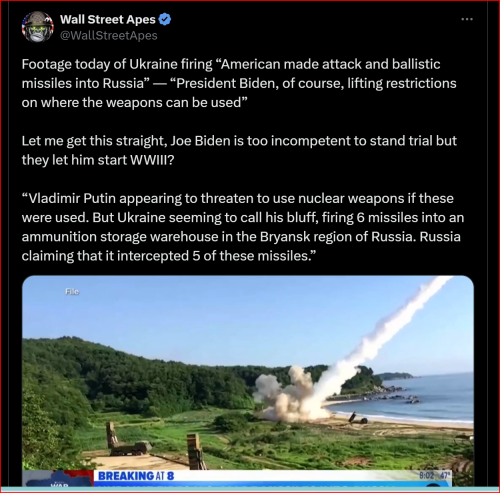Viewport: 500px width, 493px height.
Task: Click the 'Vladimir Putin appearing to threaten' quote paragraph
Action: (x=243, y=227)
